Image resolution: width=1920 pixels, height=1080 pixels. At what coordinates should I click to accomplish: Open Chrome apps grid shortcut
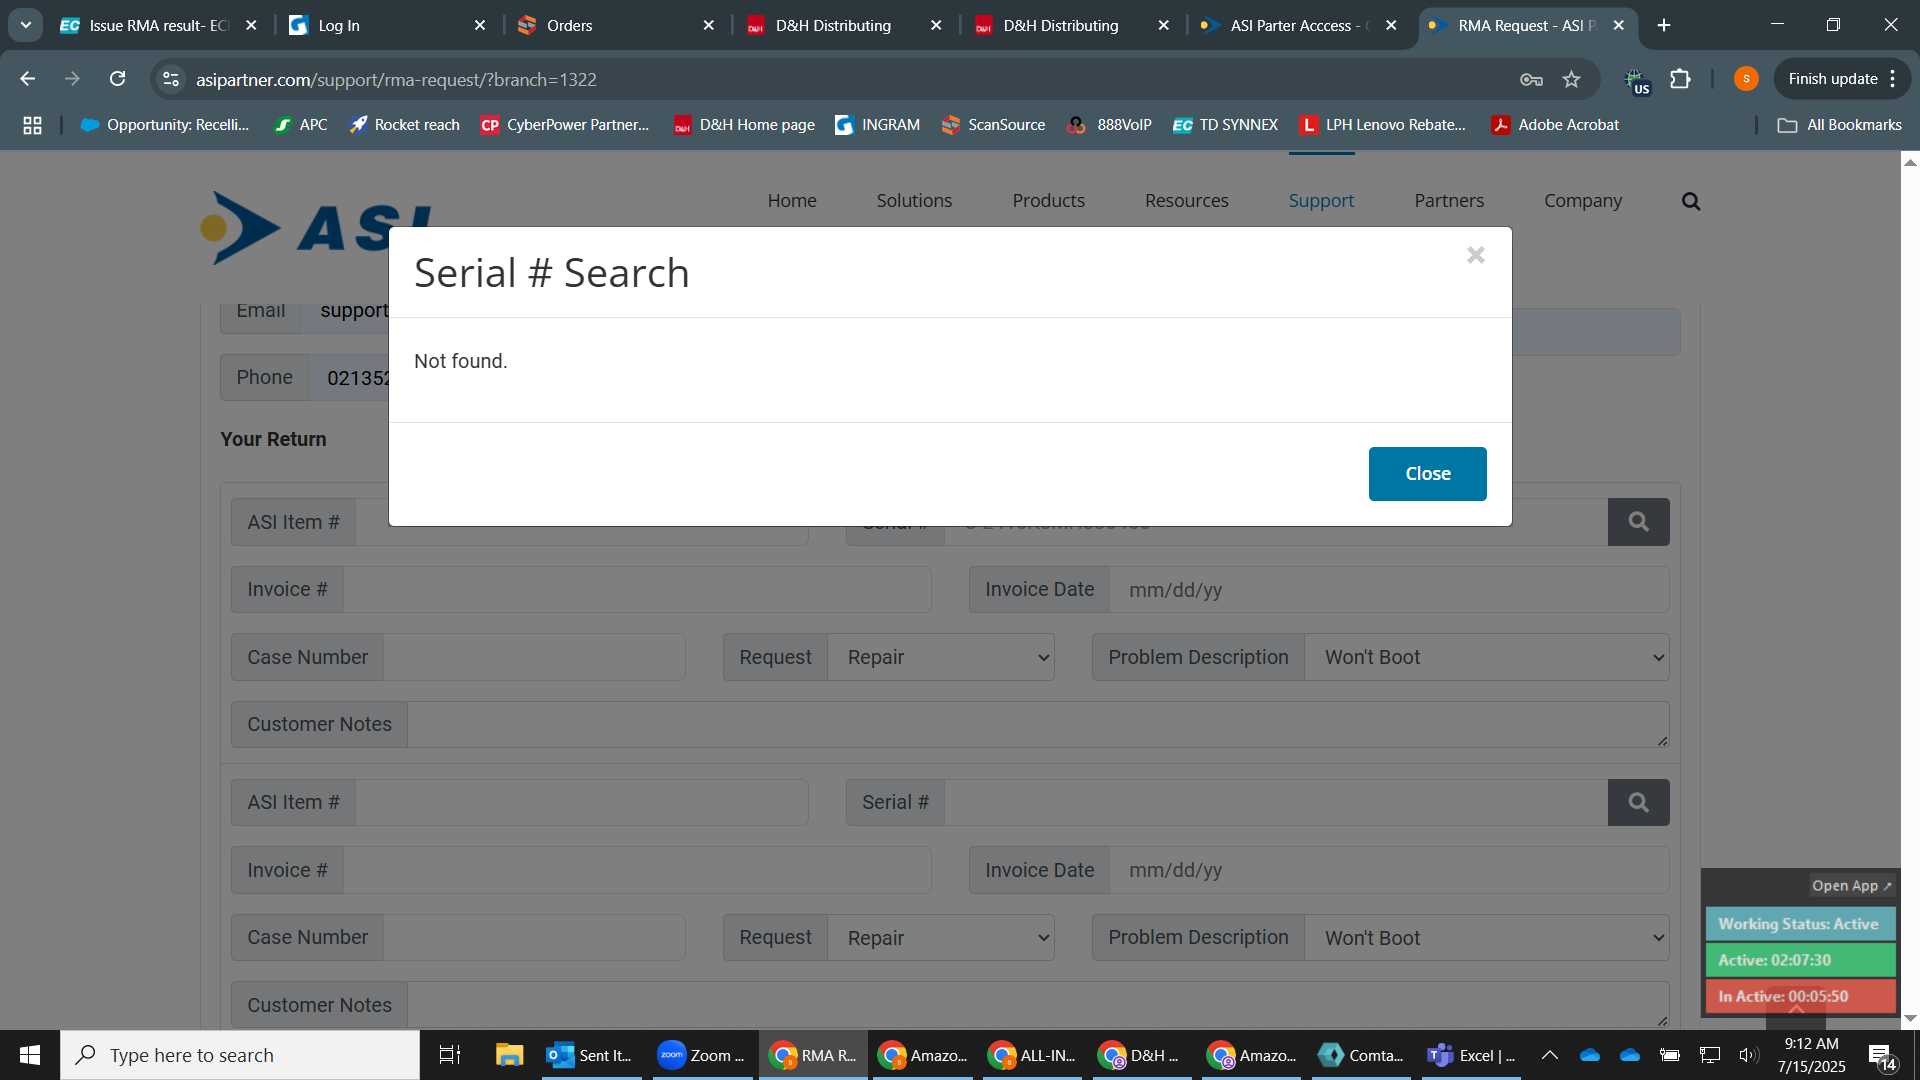pos(32,125)
